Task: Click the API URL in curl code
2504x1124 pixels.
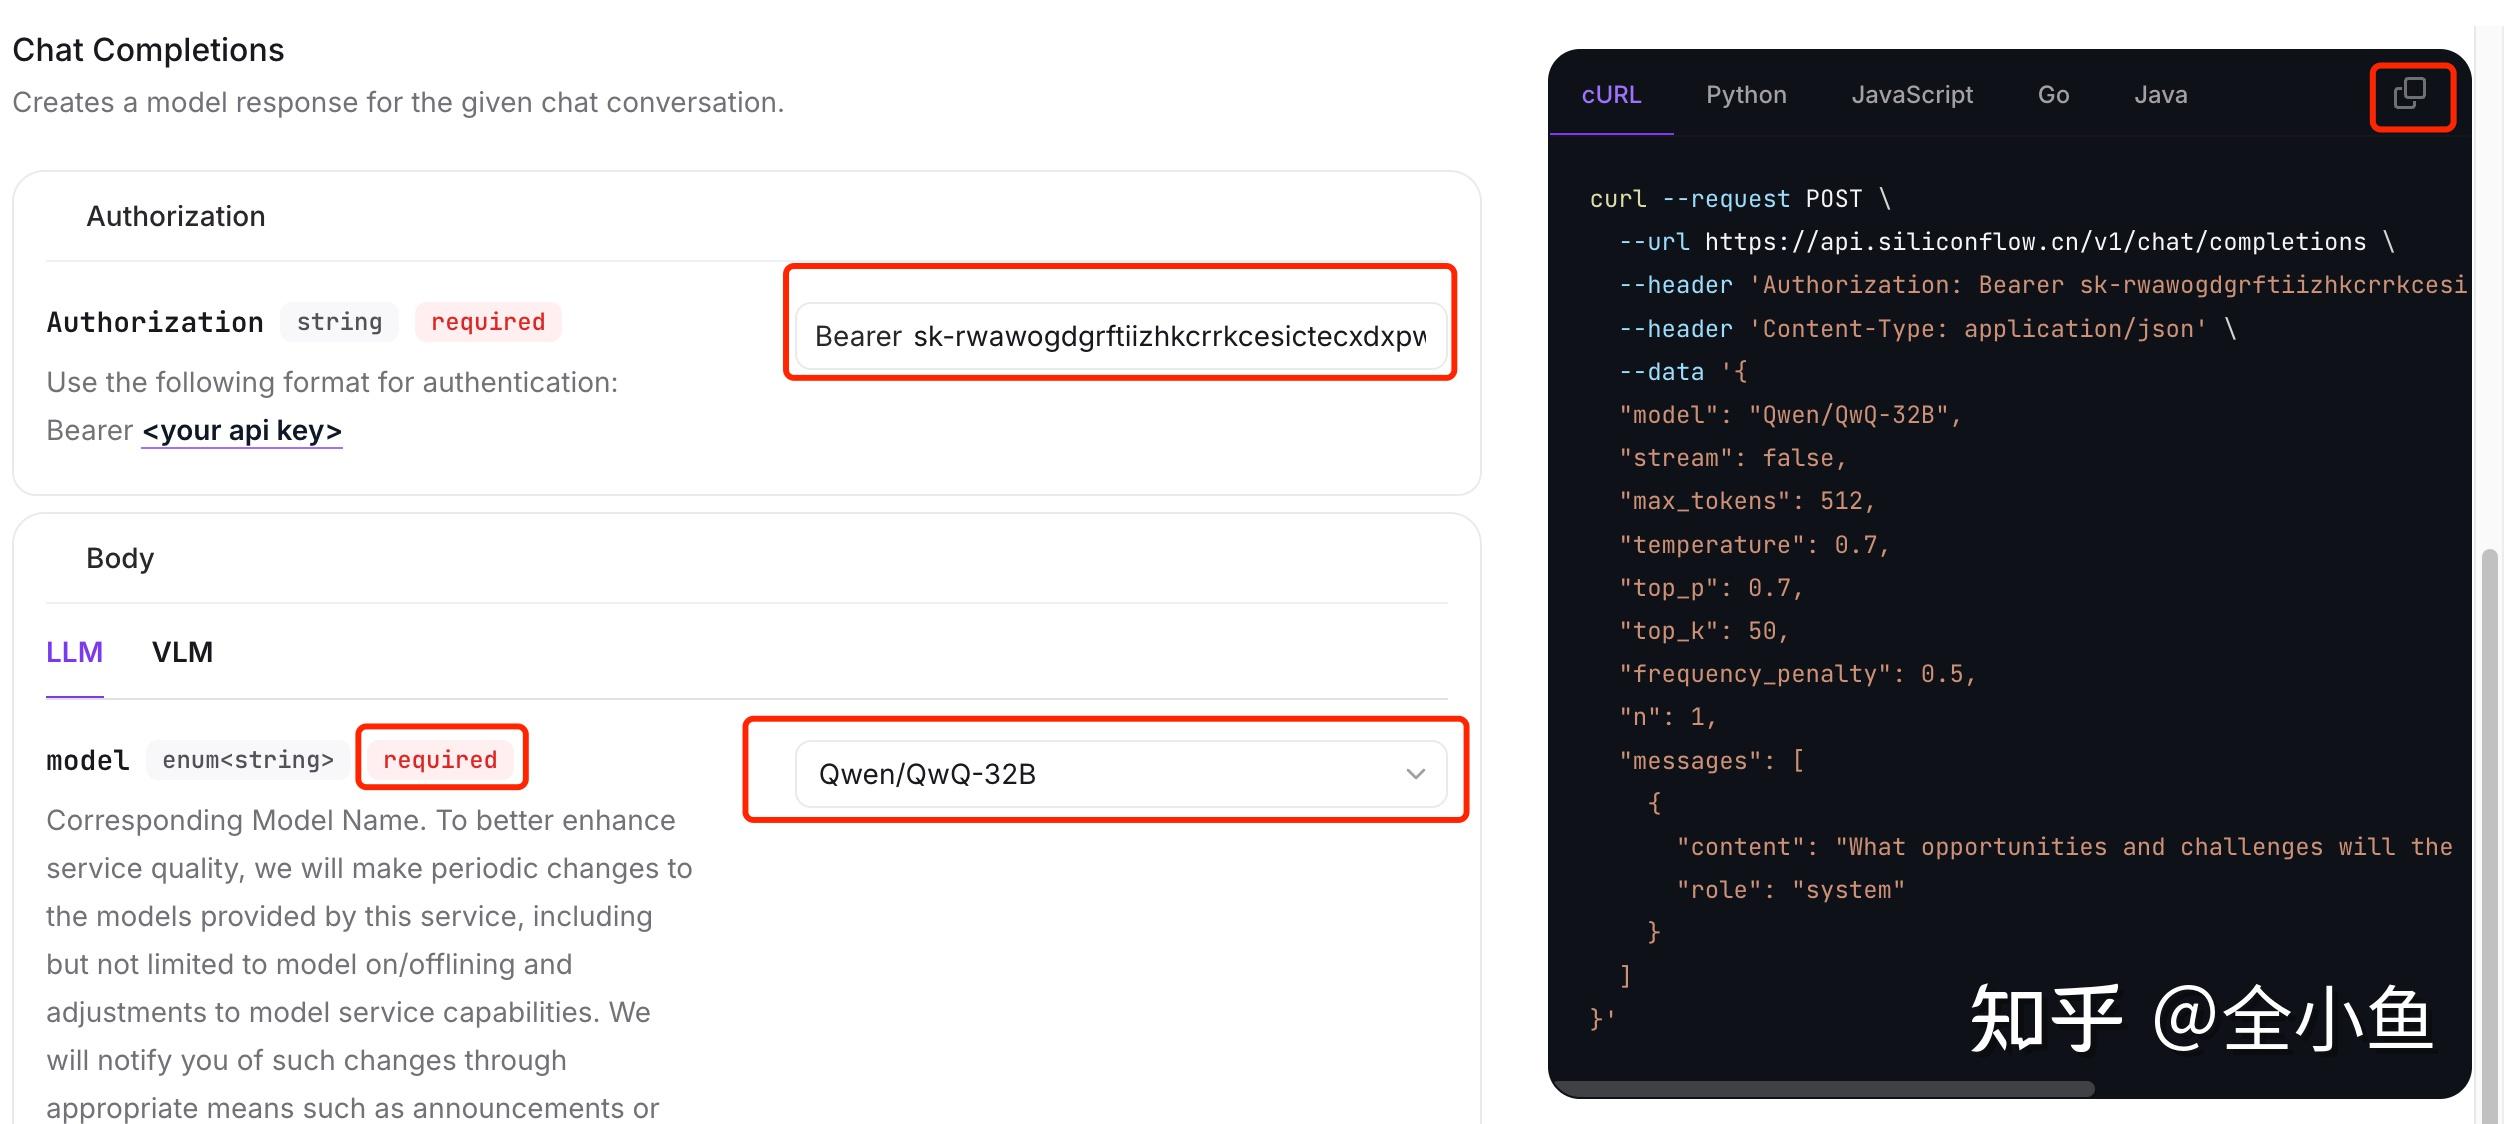Action: pos(2035,242)
